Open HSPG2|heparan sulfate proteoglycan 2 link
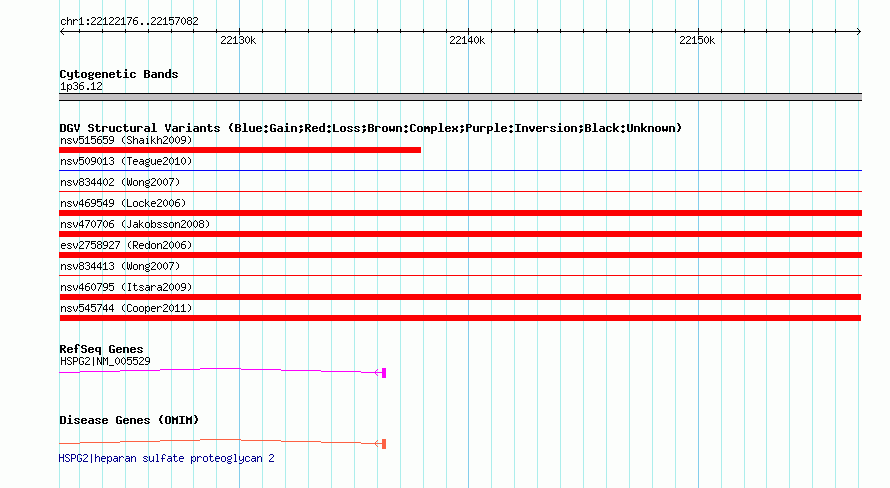This screenshot has height=488, width=890. pos(166,458)
